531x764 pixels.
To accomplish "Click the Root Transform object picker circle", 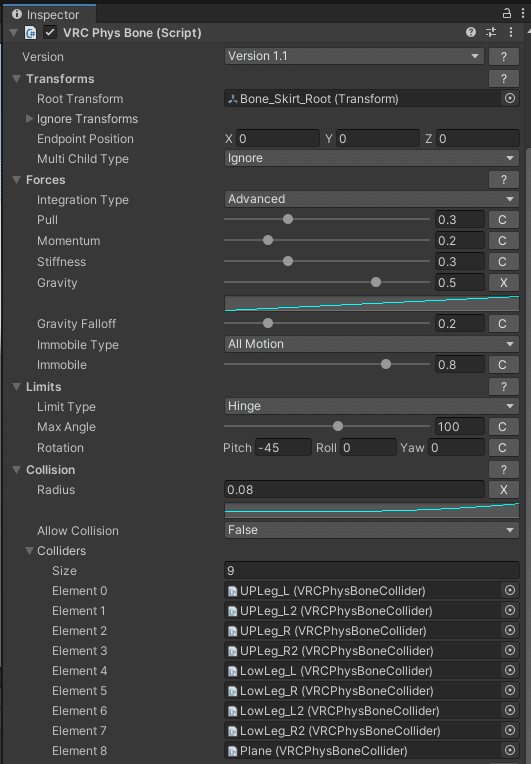I will click(510, 98).
